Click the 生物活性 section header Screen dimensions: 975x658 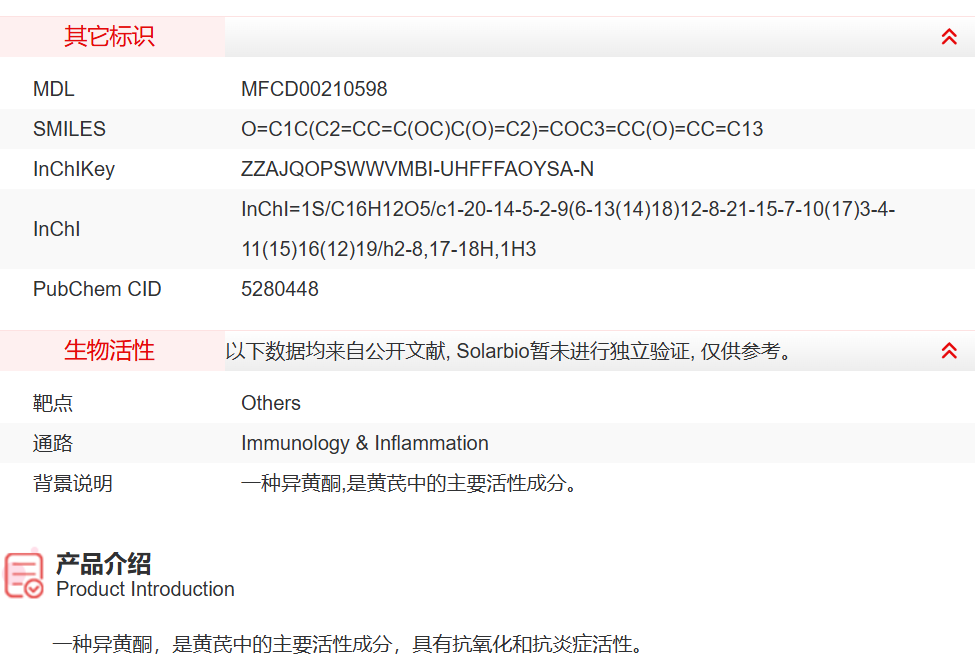110,351
